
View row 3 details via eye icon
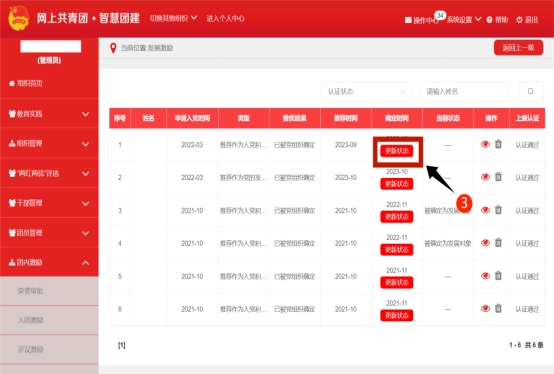(x=485, y=210)
